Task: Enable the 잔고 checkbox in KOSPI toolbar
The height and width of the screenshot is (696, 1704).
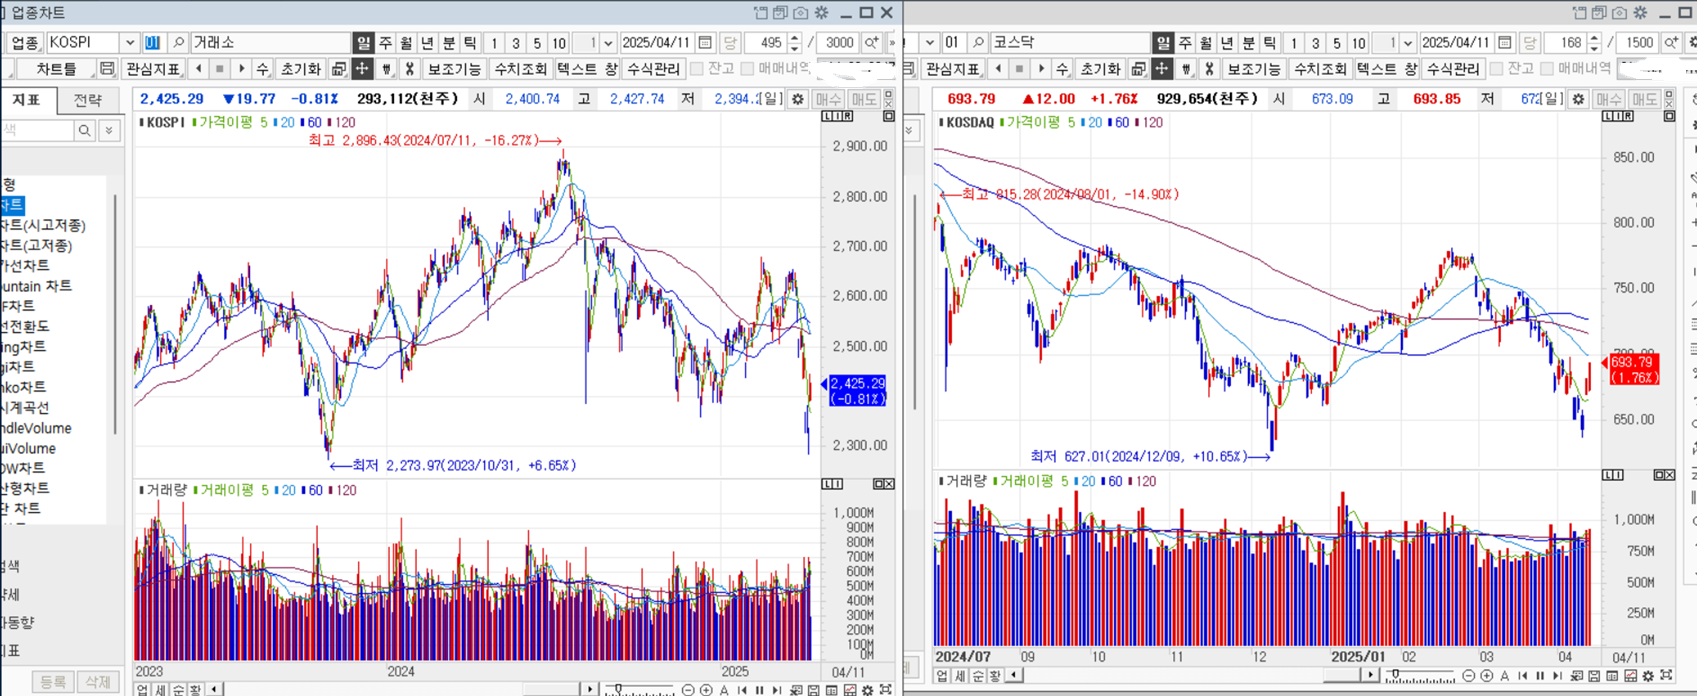Action: pyautogui.click(x=697, y=69)
